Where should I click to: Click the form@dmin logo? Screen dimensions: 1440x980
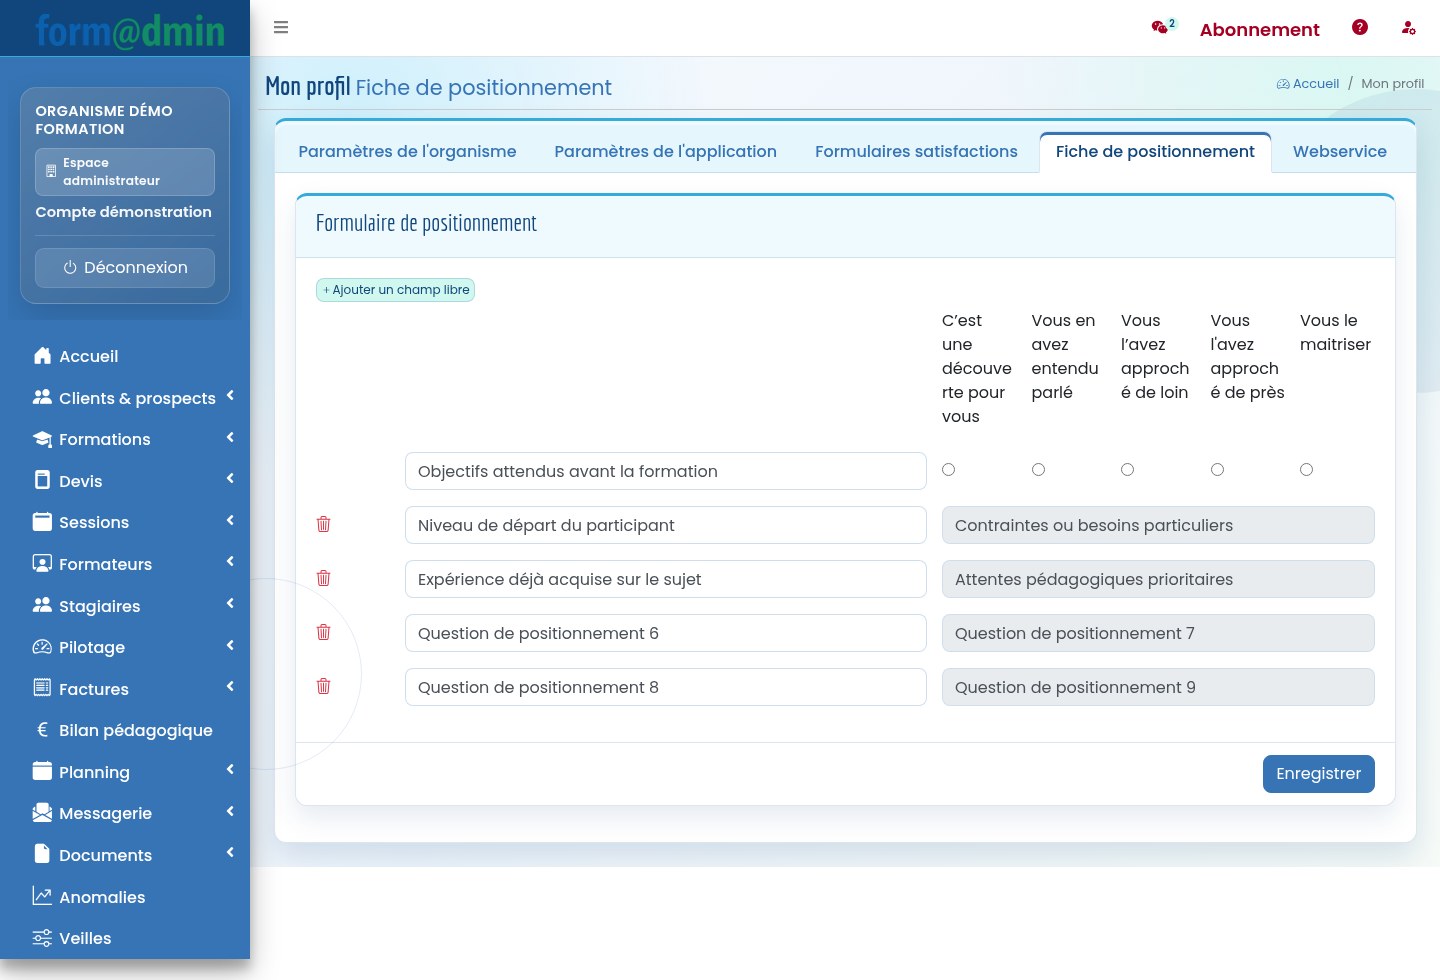(130, 30)
